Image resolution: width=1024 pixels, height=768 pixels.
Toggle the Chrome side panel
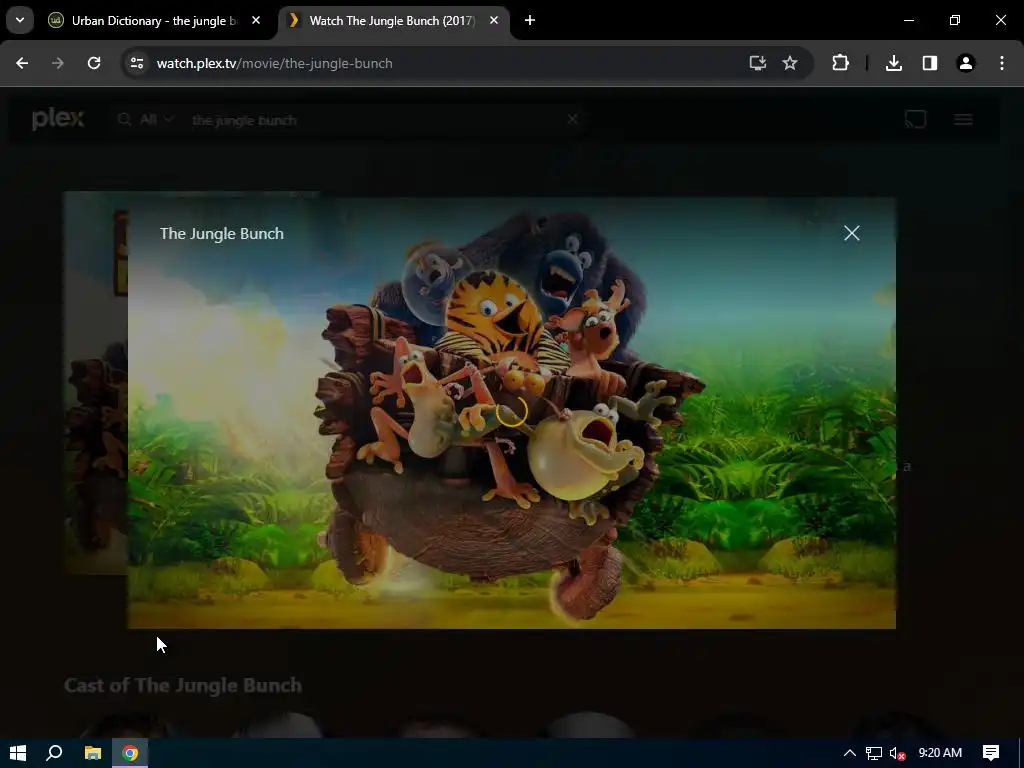[x=930, y=63]
